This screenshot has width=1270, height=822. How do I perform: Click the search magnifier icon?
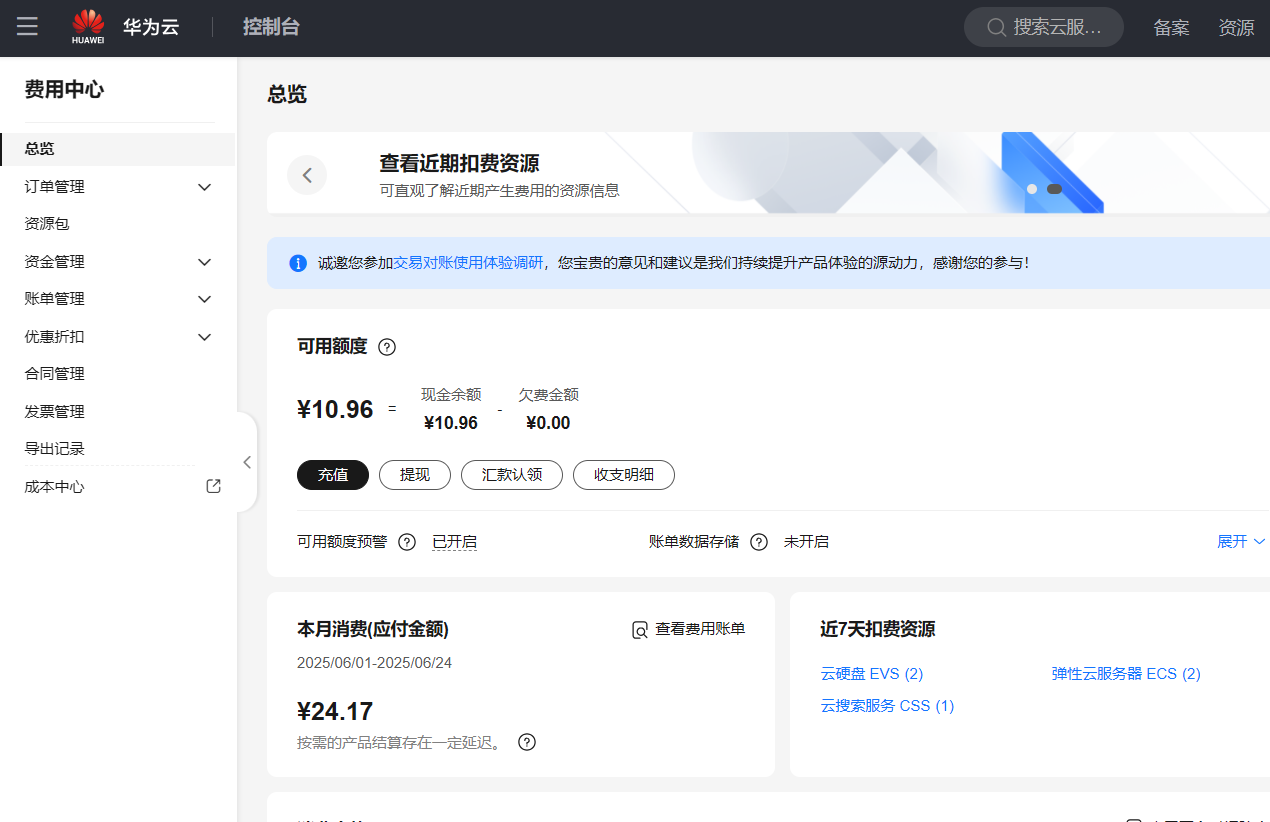(x=995, y=28)
